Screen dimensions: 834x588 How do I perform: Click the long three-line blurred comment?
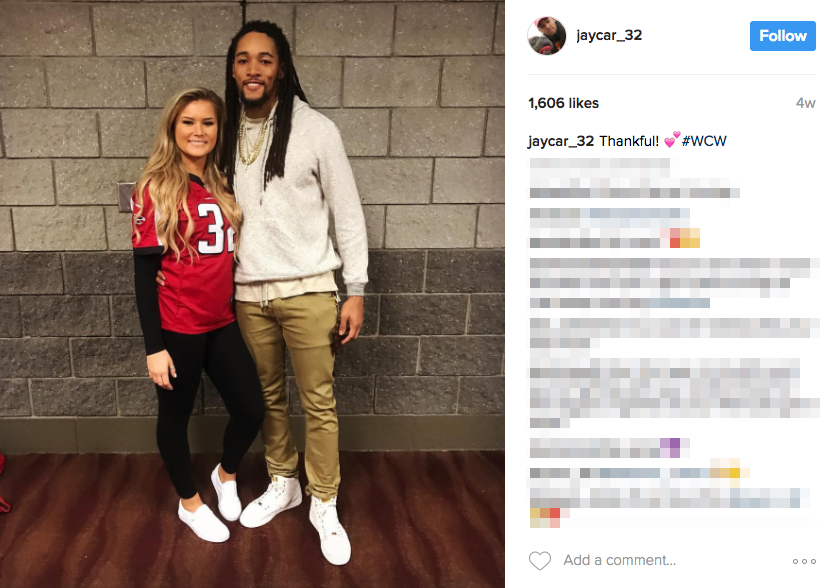coord(674,283)
